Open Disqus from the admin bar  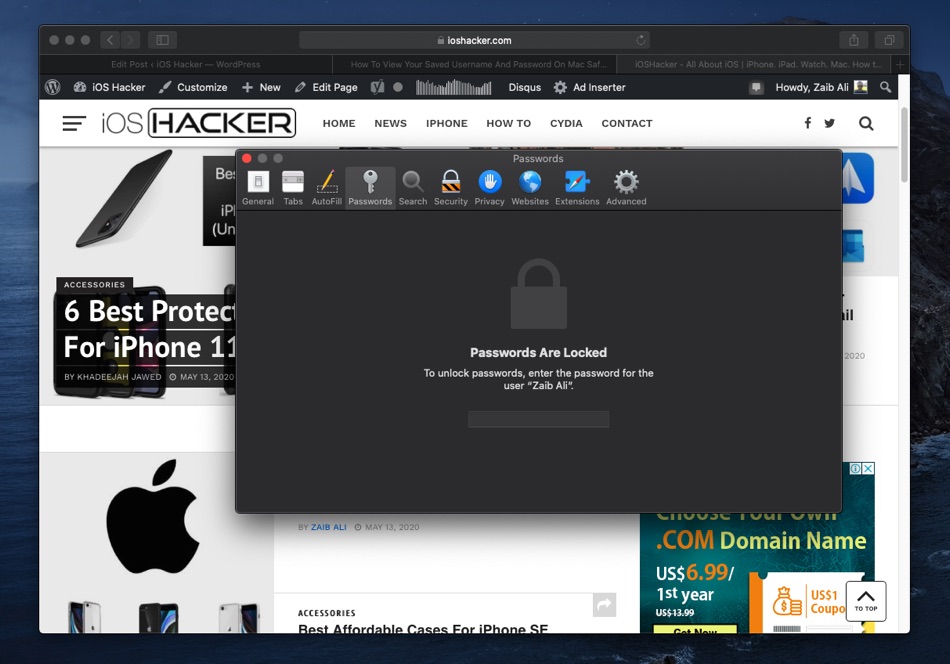pyautogui.click(x=525, y=87)
